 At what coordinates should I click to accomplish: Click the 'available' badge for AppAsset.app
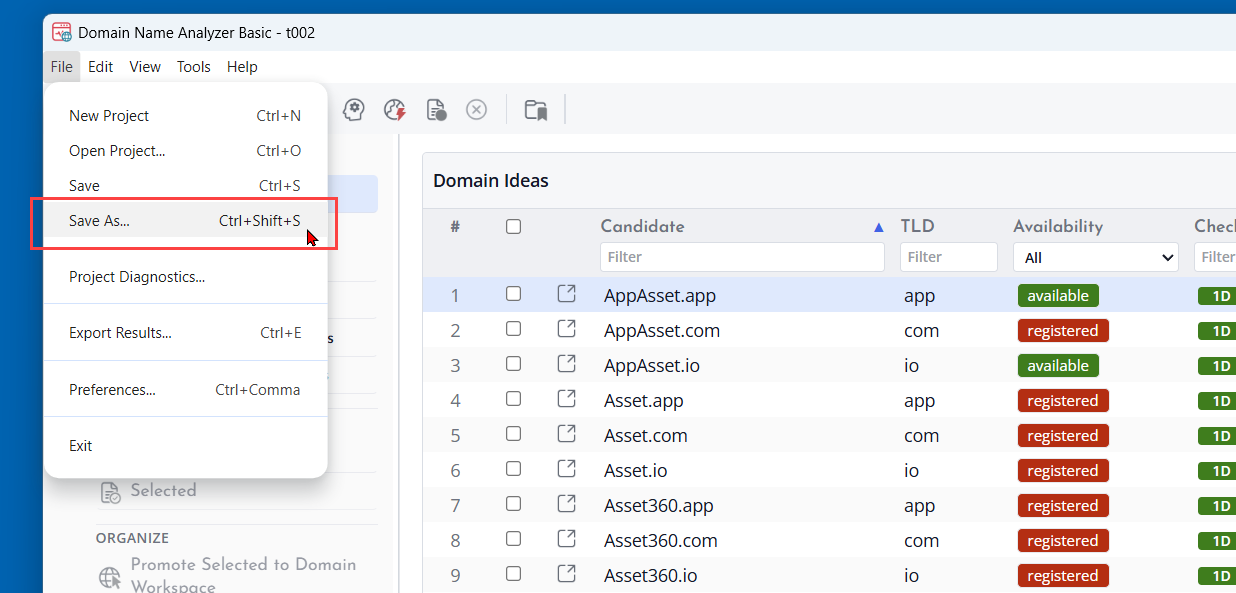pyautogui.click(x=1058, y=295)
